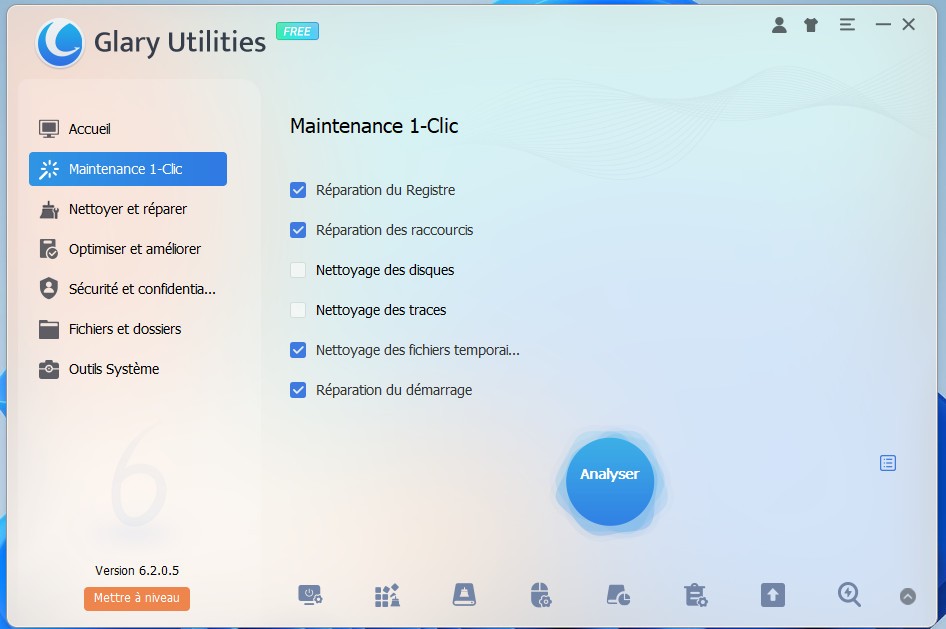The width and height of the screenshot is (946, 629).
Task: Enable Nettoyage des disques checkbox
Action: pyautogui.click(x=298, y=270)
